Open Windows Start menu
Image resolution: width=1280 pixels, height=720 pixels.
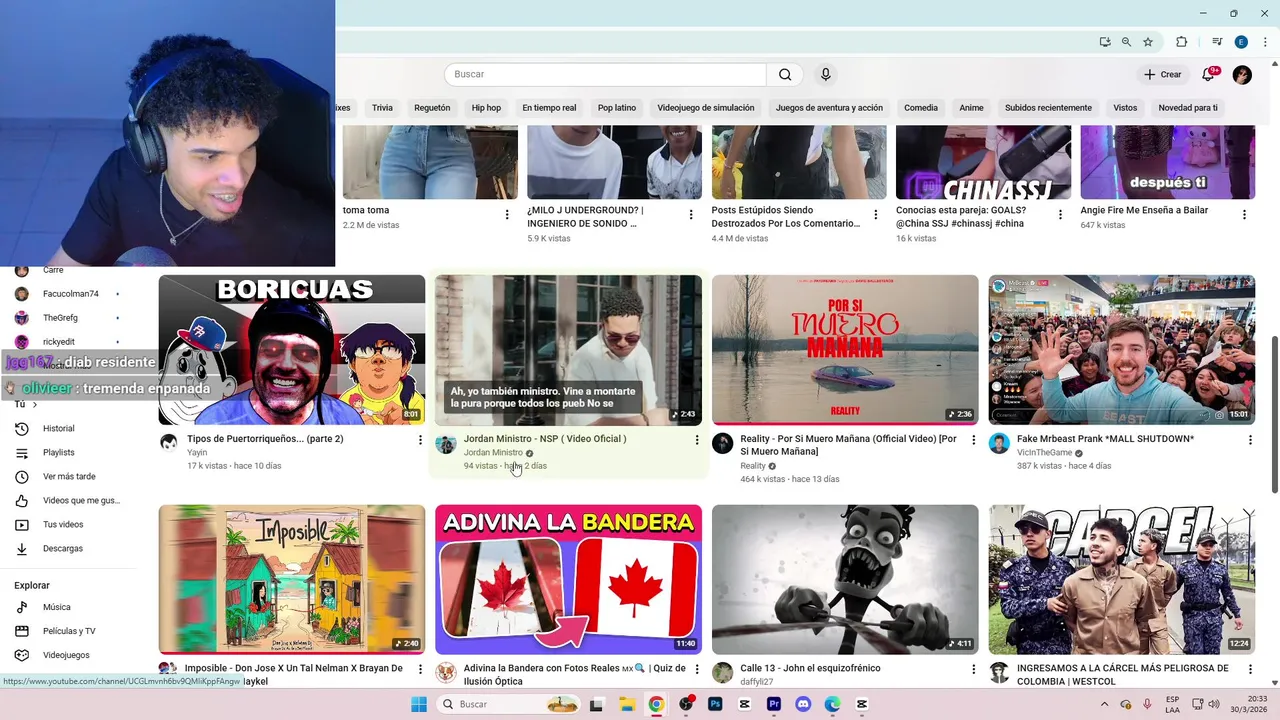[x=419, y=704]
